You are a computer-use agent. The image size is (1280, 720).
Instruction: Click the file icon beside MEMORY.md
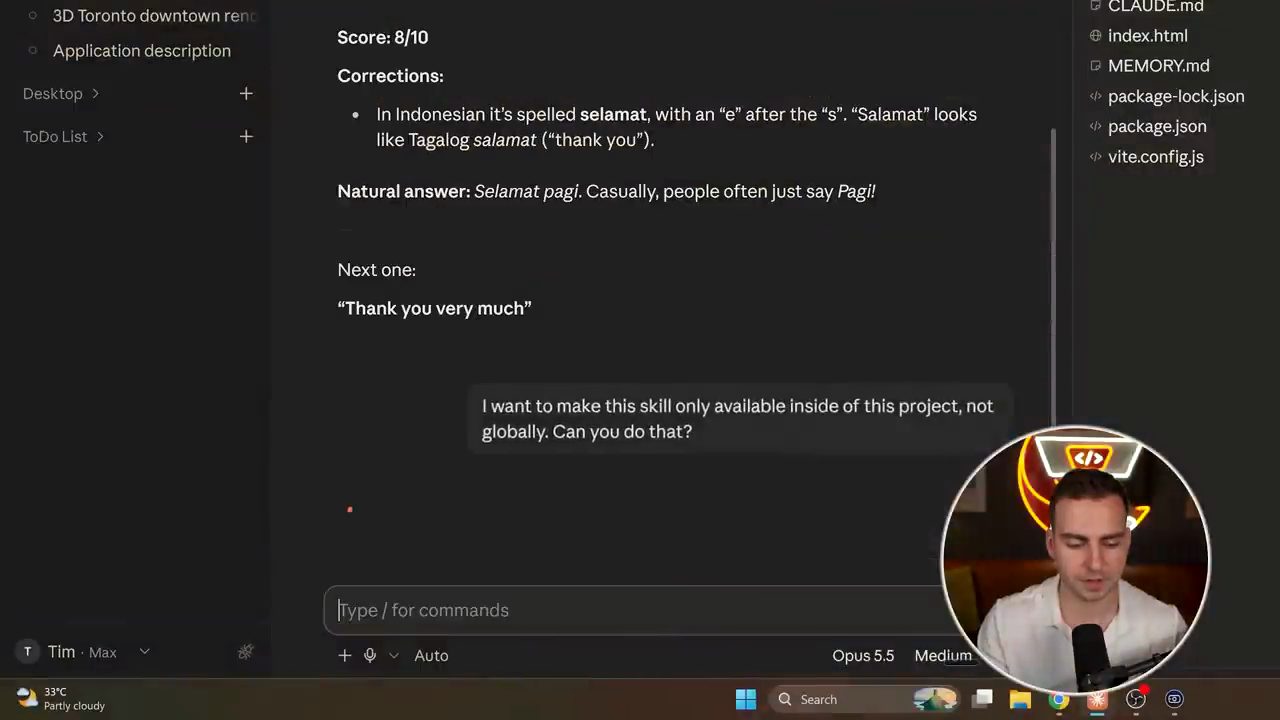pyautogui.click(x=1095, y=66)
